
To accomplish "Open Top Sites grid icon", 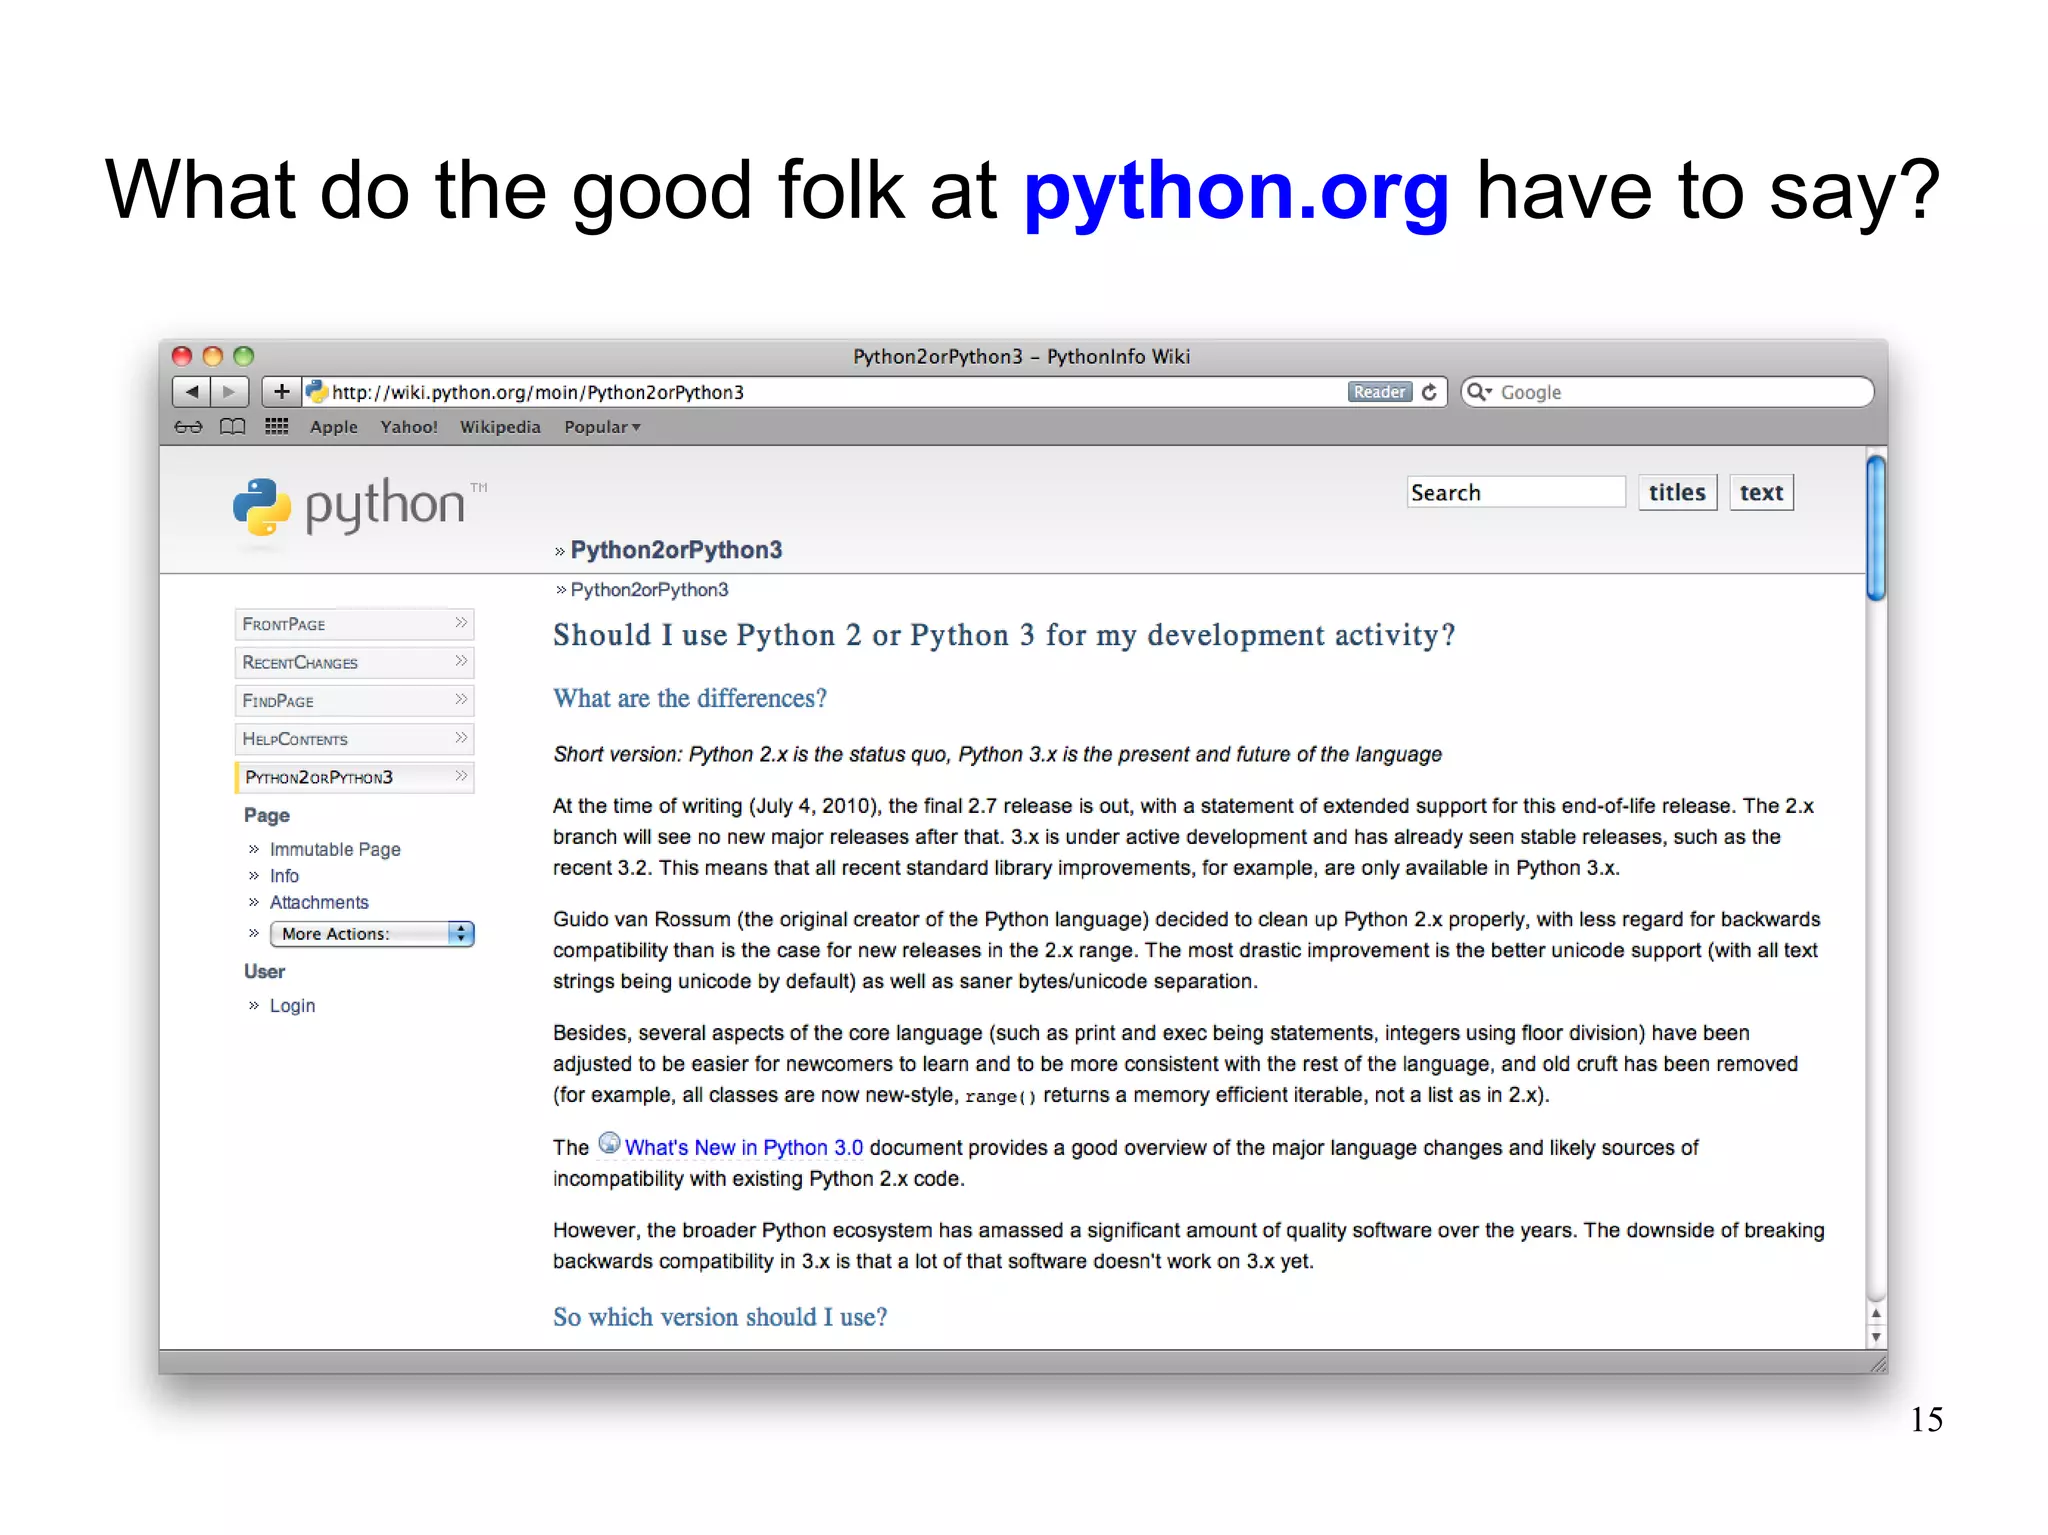I will tap(277, 427).
